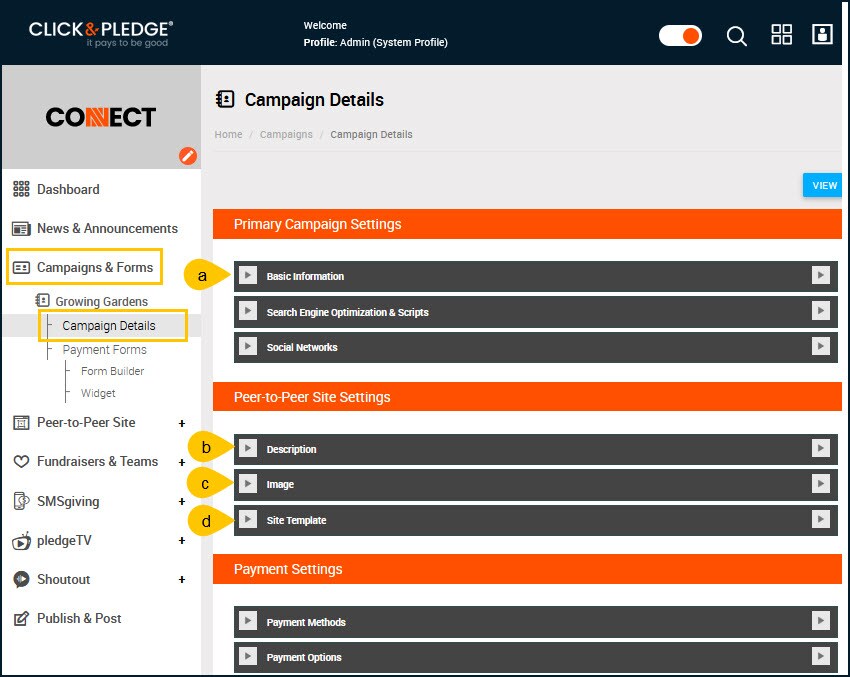Click the Campaigns & Forms card icon

point(21,268)
